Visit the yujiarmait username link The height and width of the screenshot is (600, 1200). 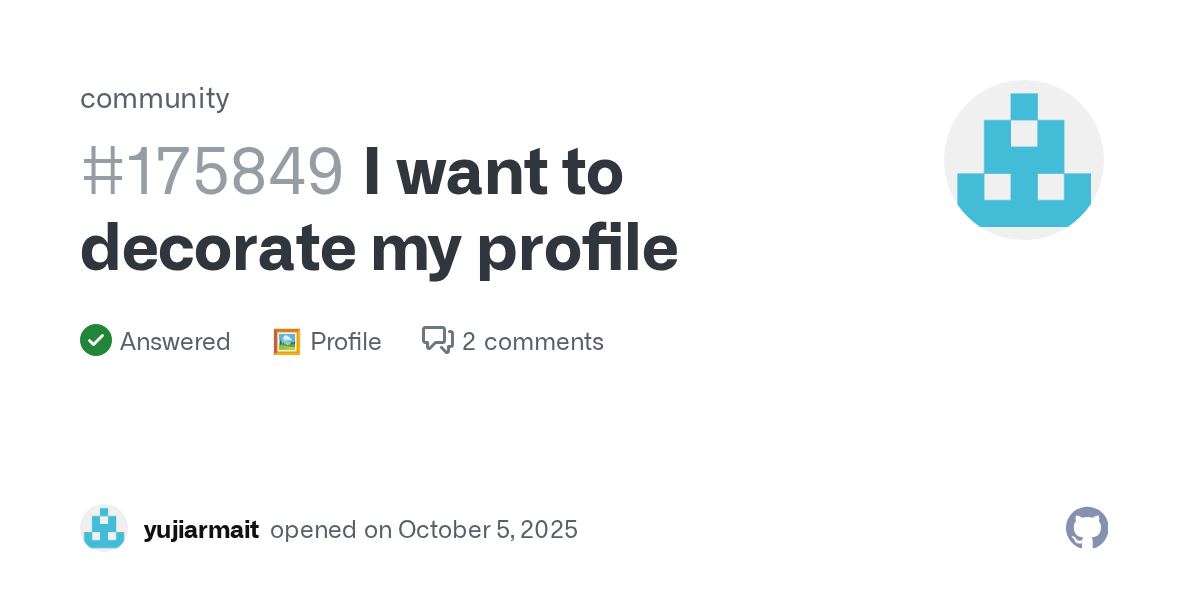coord(201,530)
